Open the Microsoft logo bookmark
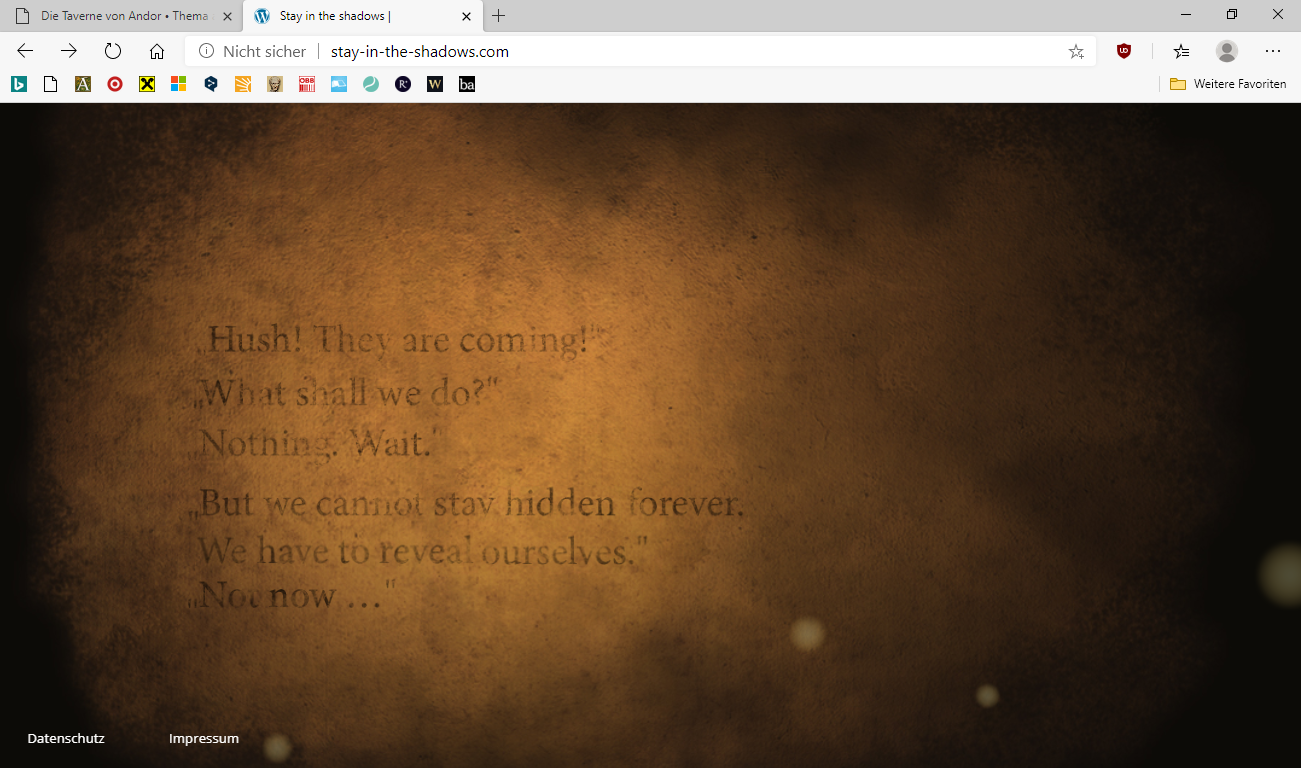This screenshot has width=1301, height=768. (178, 84)
